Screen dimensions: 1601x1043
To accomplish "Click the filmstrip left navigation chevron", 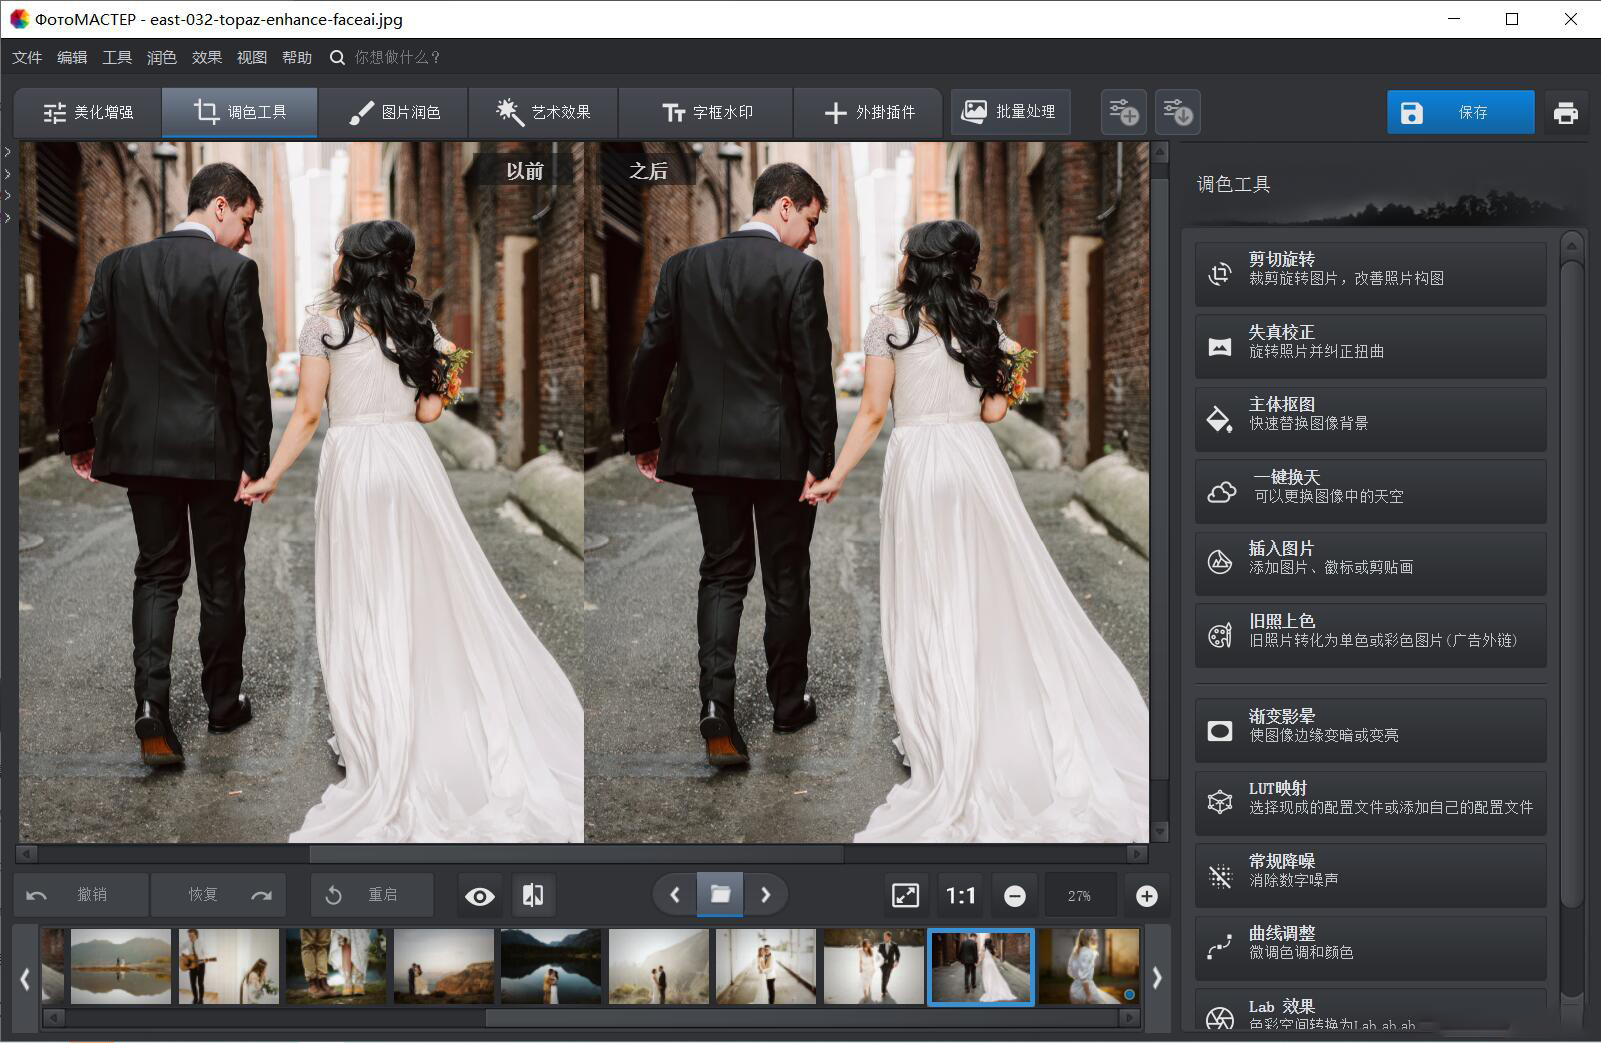I will [25, 979].
